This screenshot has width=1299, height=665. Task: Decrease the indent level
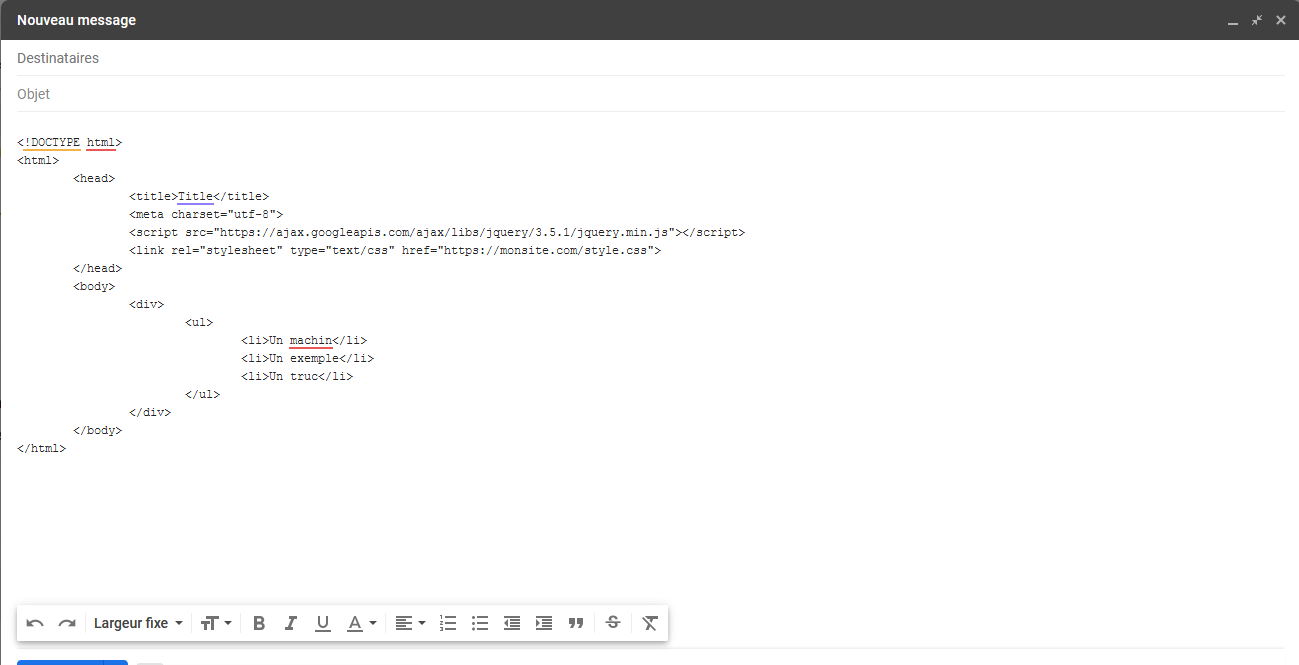coord(512,623)
